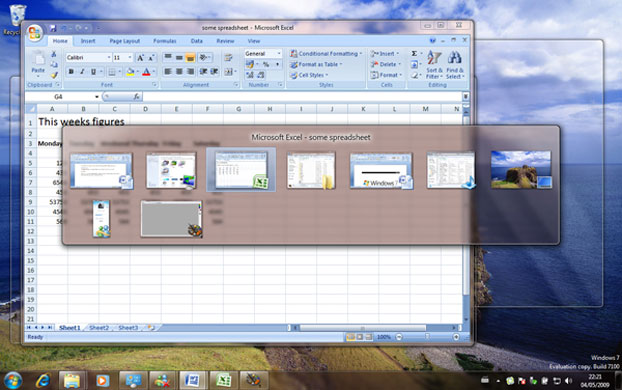Apply Top Align to cell content
The width and height of the screenshot is (622, 390).
(x=168, y=58)
